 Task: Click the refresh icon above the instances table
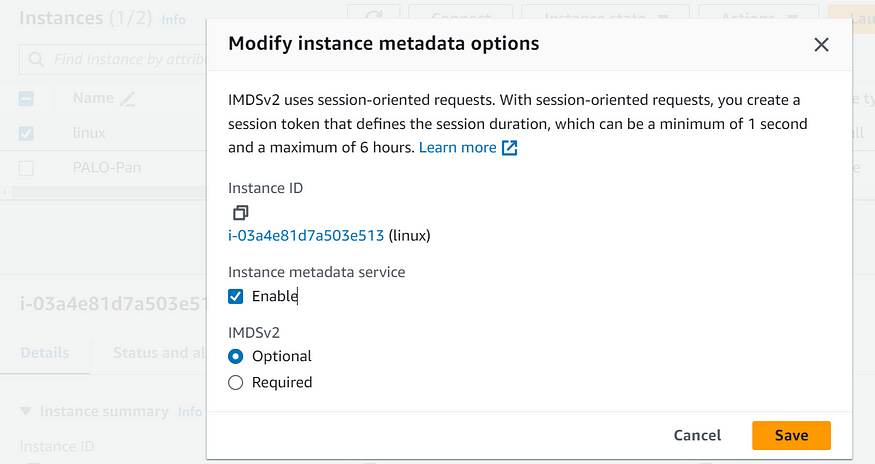coord(374,12)
